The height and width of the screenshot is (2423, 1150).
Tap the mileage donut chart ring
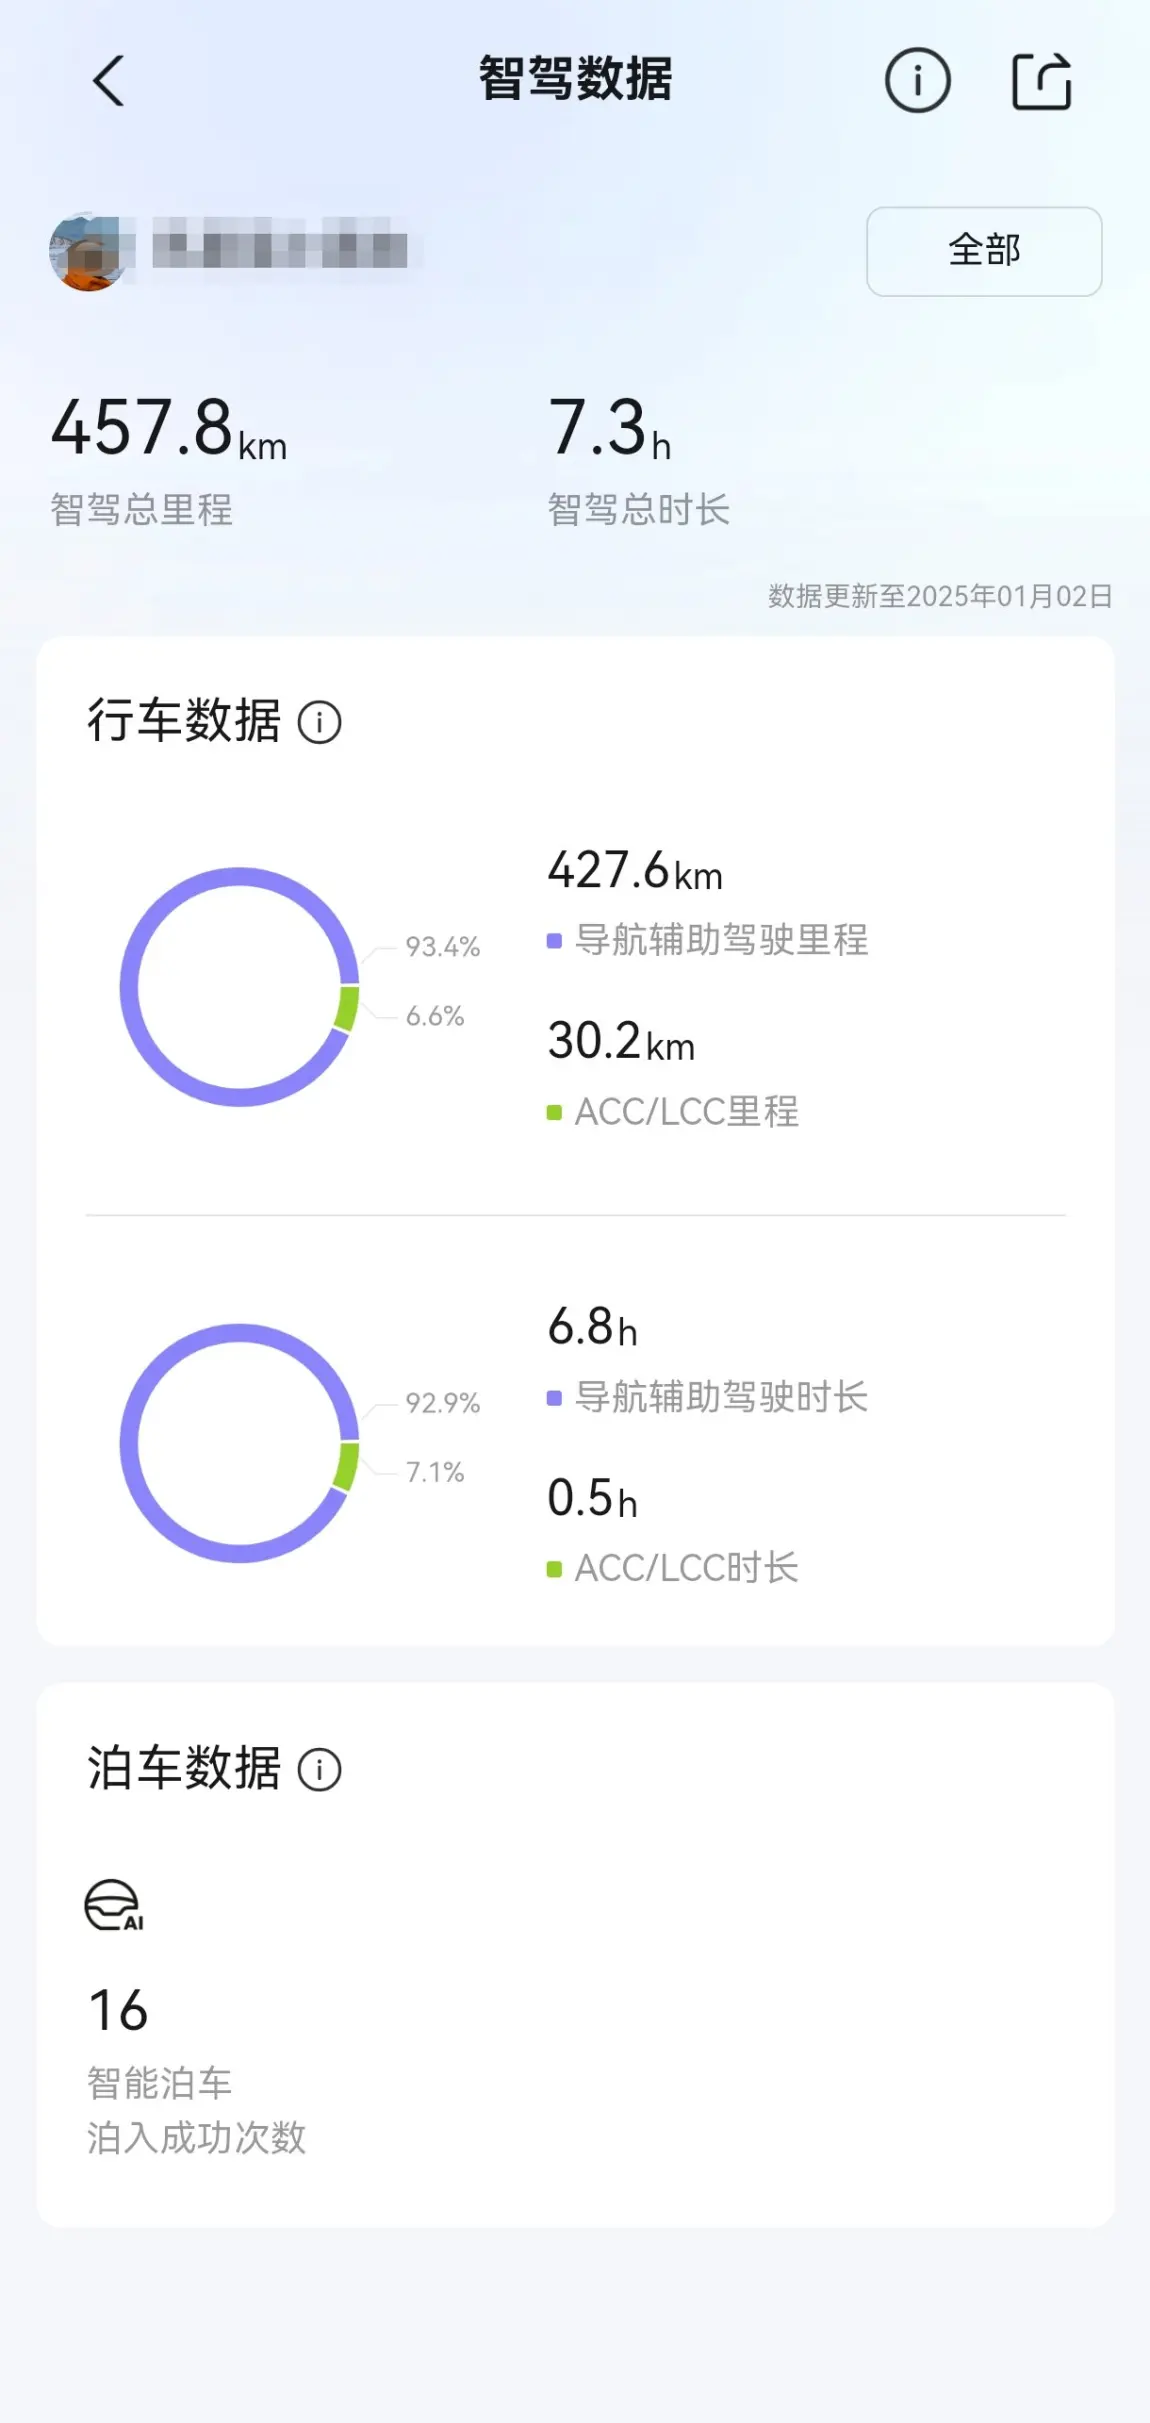click(x=126, y=987)
